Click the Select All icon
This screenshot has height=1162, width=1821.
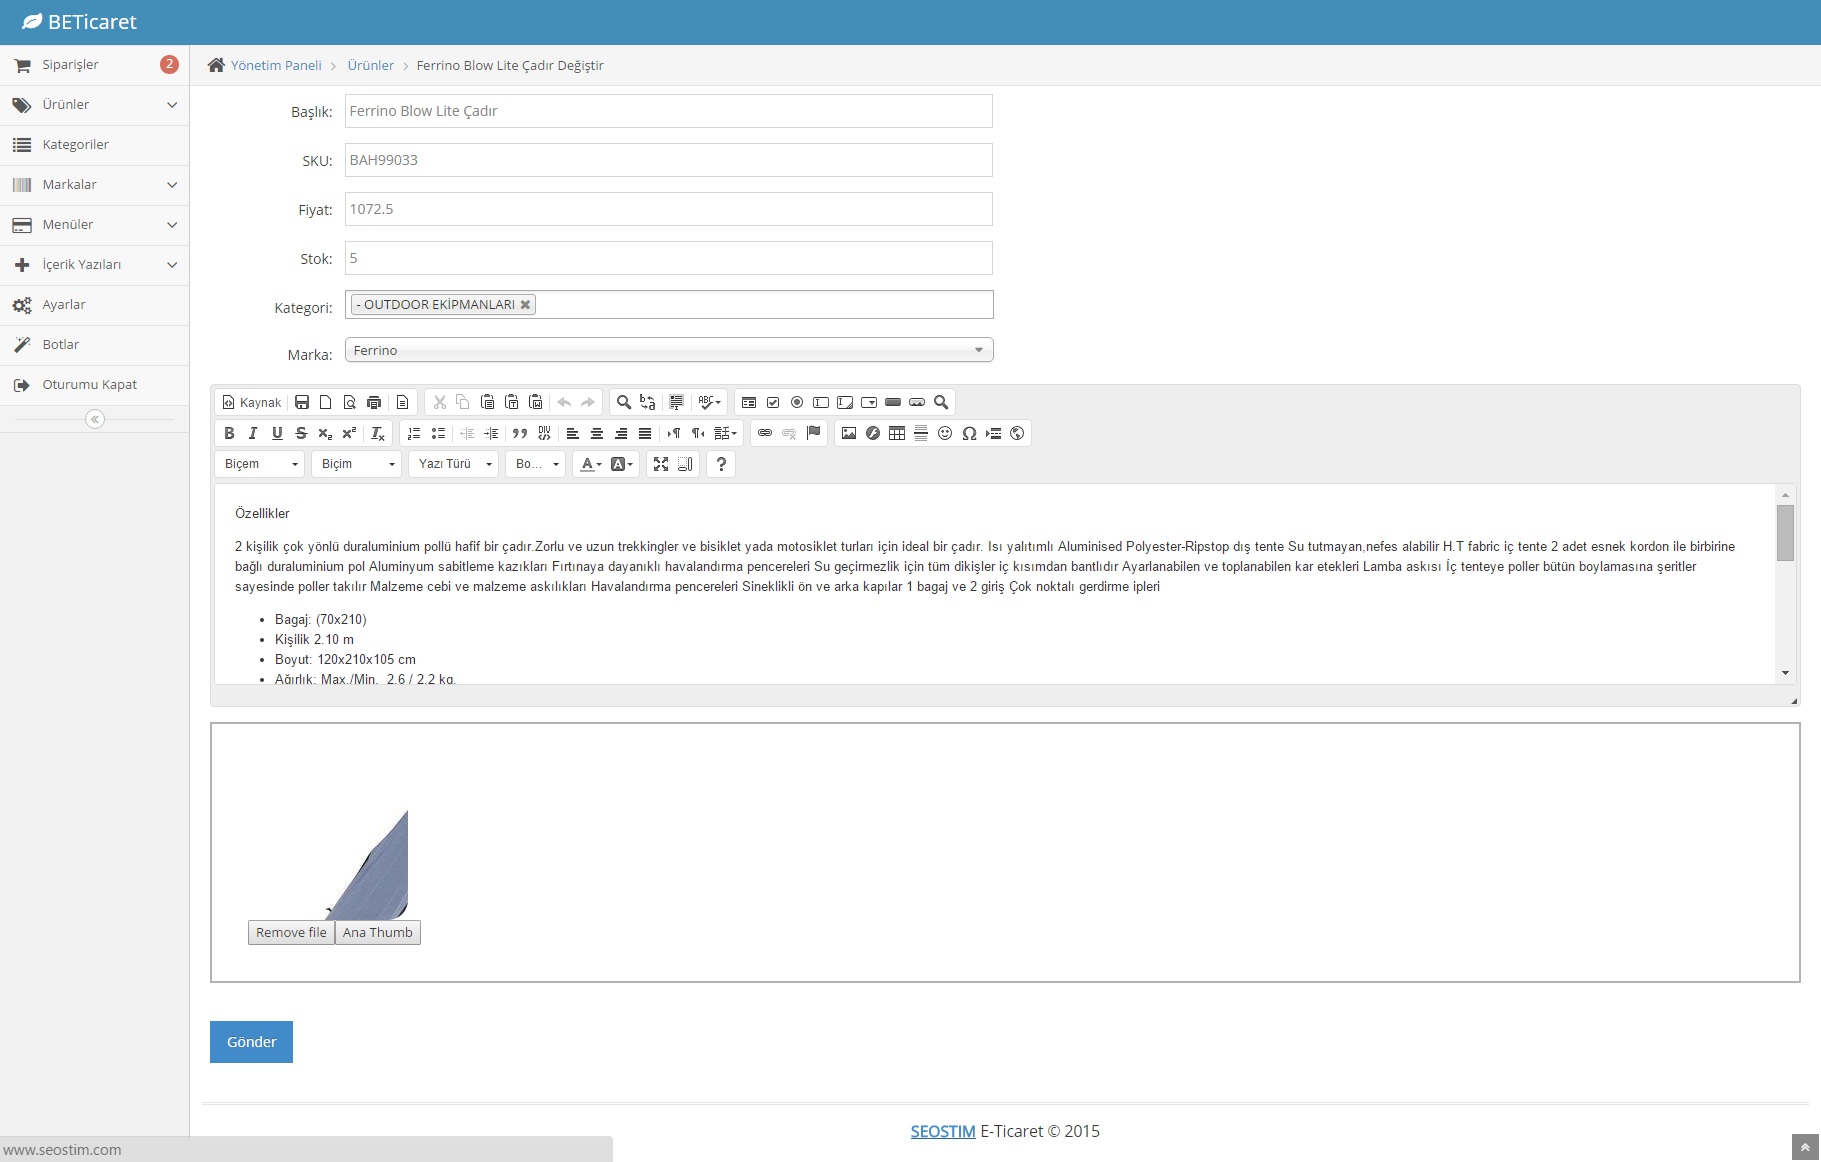tap(677, 402)
